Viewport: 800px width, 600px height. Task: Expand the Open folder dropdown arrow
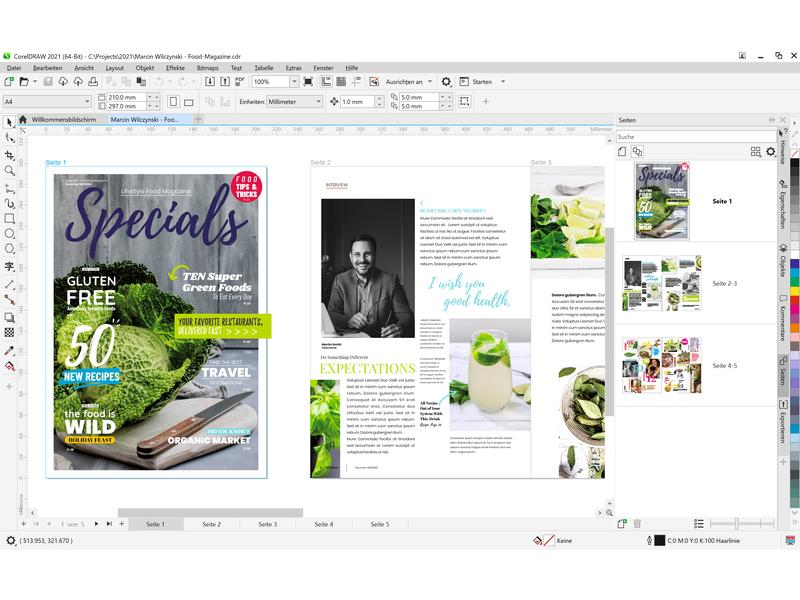coord(35,82)
